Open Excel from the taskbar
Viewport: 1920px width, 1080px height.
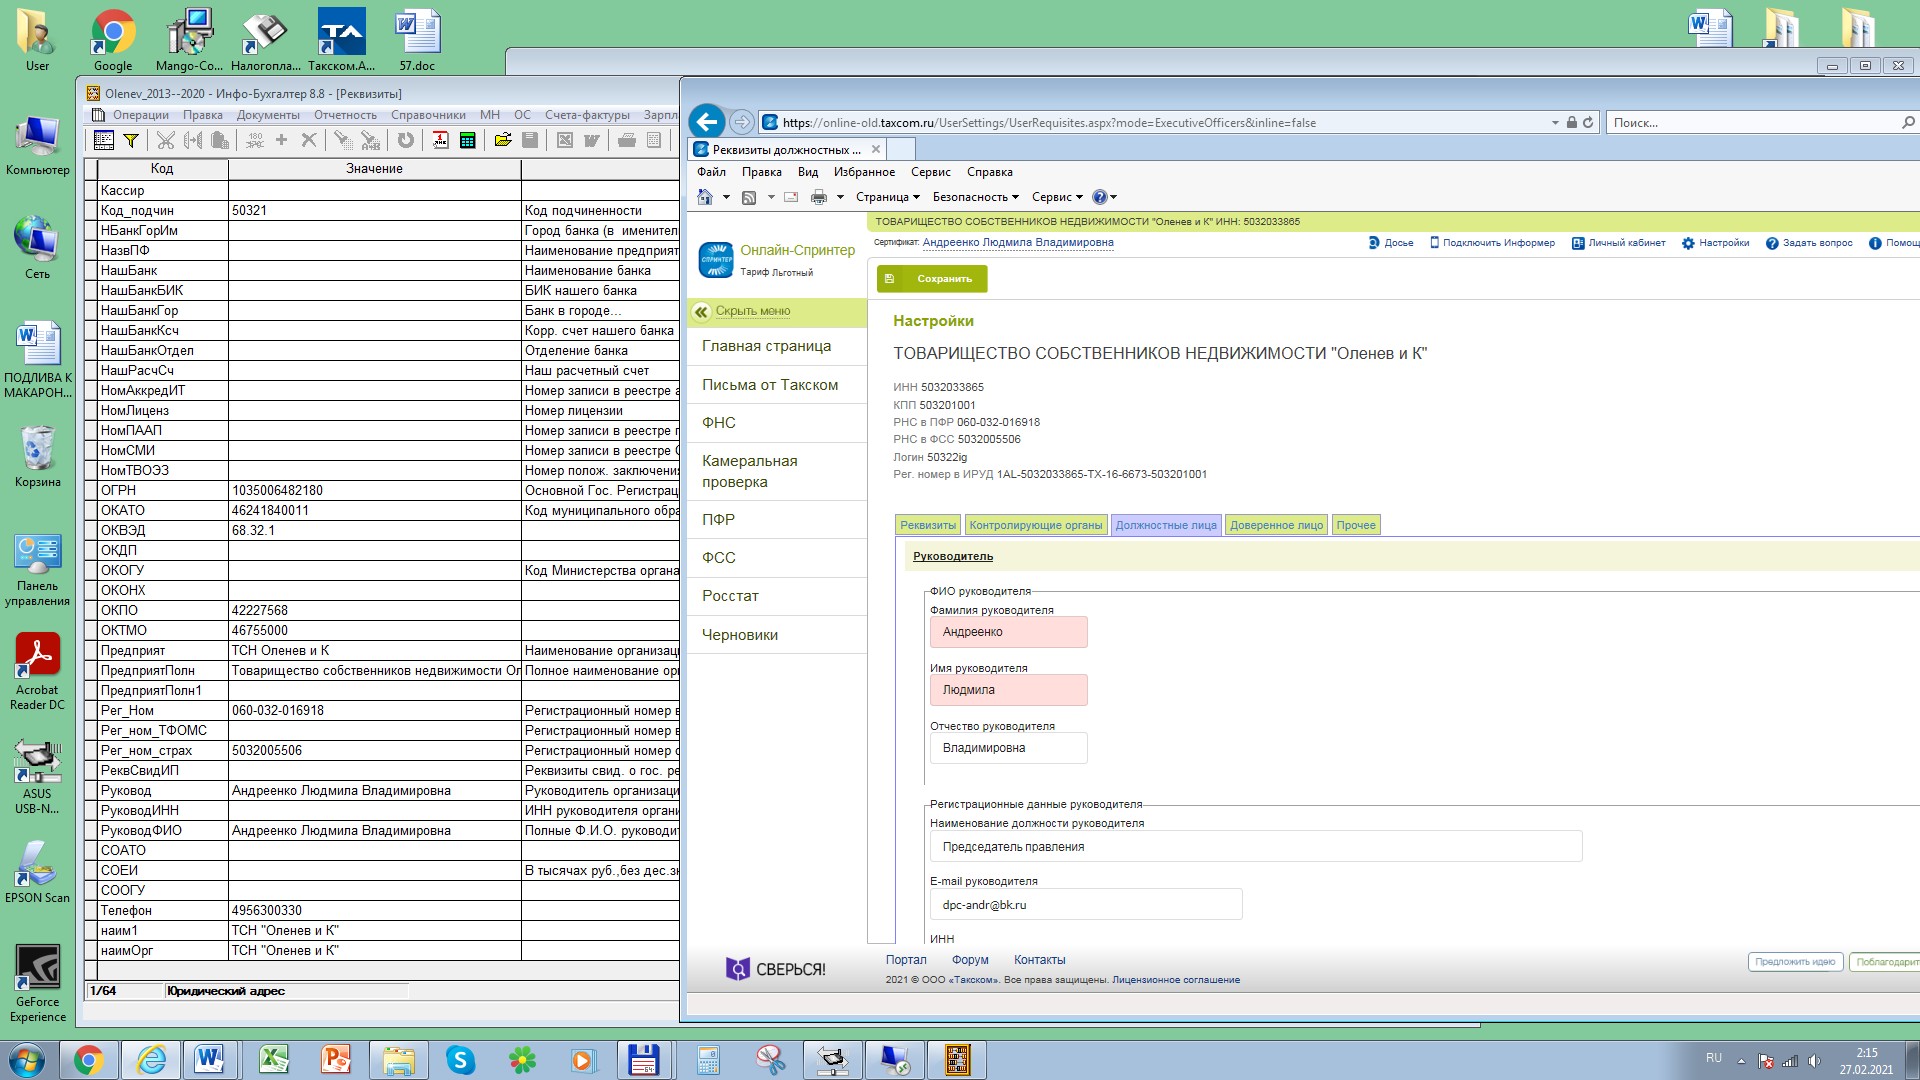(274, 1060)
